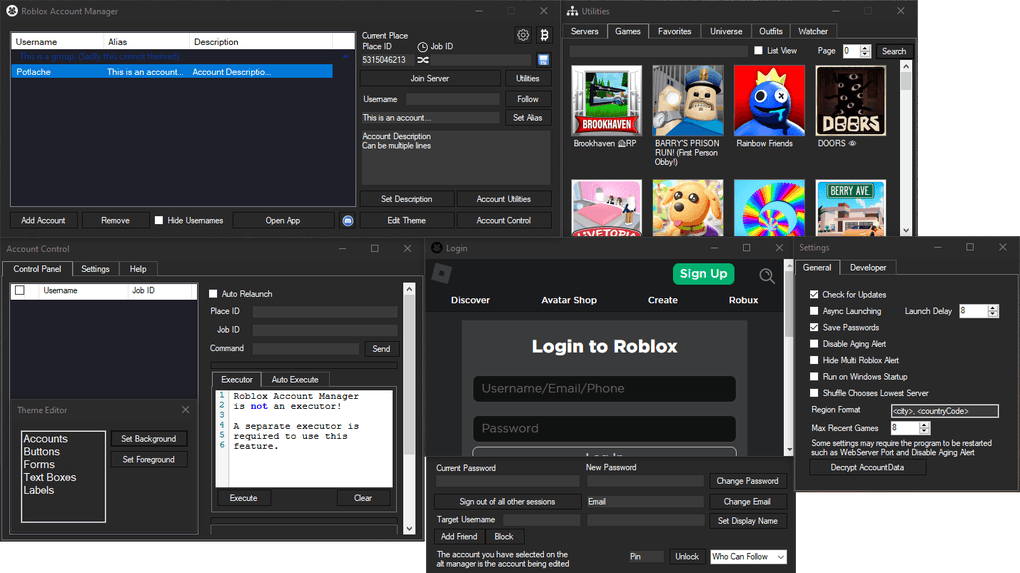Viewport: 1020px width, 573px height.
Task: Select the Rainbow Friends game thumbnail
Action: coord(769,100)
